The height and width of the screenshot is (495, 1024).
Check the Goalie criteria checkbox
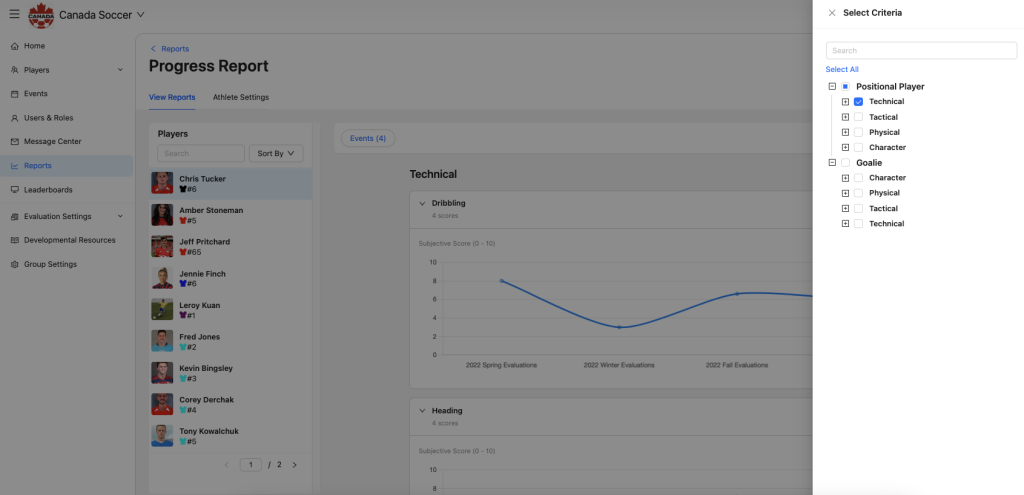coord(845,163)
